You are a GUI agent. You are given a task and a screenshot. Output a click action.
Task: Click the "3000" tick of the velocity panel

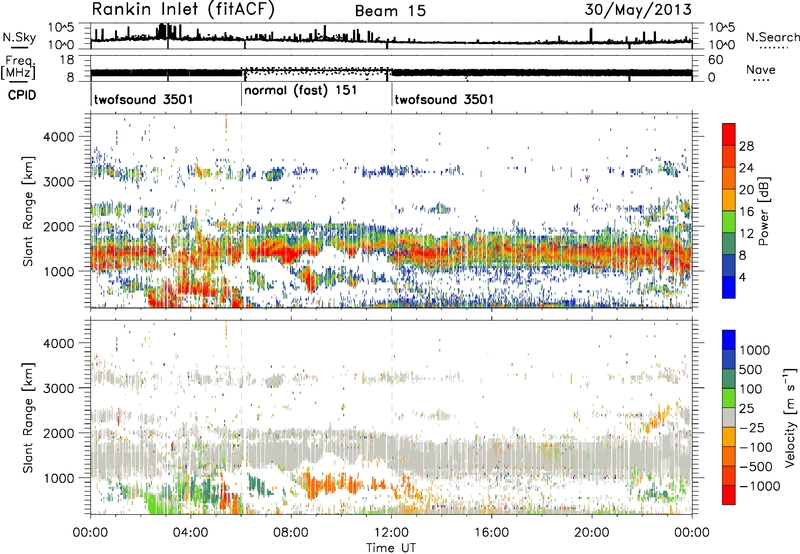click(58, 388)
